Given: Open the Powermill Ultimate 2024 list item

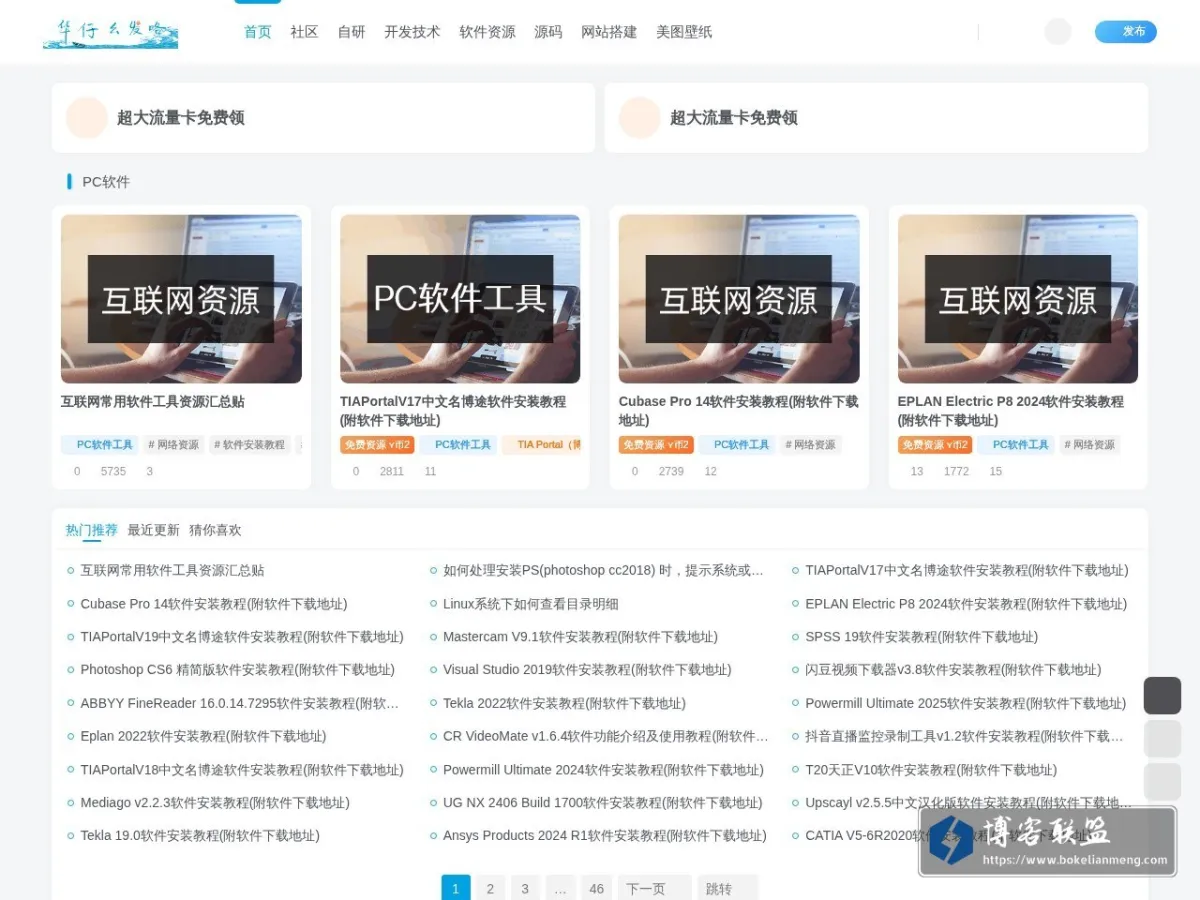Looking at the screenshot, I should (x=603, y=770).
